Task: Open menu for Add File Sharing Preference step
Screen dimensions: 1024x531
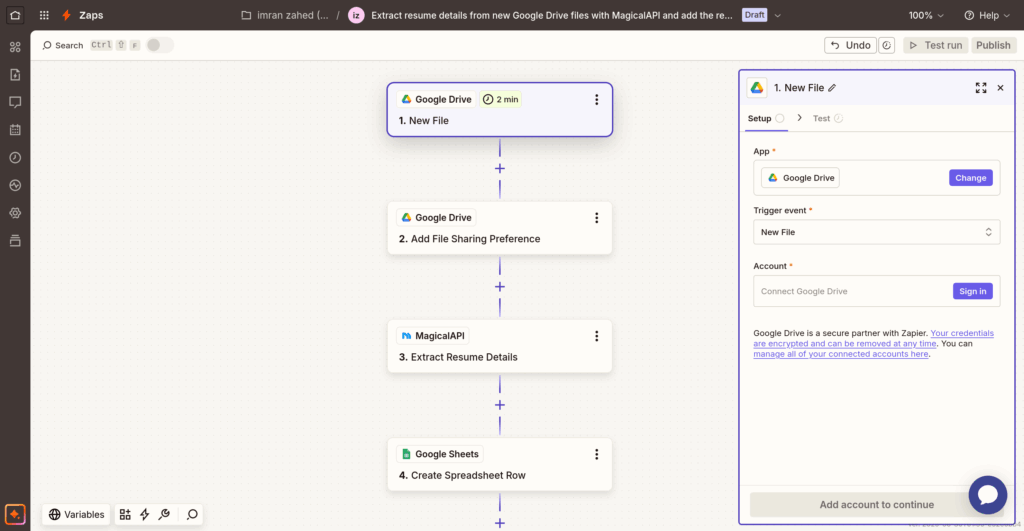Action: (x=596, y=217)
